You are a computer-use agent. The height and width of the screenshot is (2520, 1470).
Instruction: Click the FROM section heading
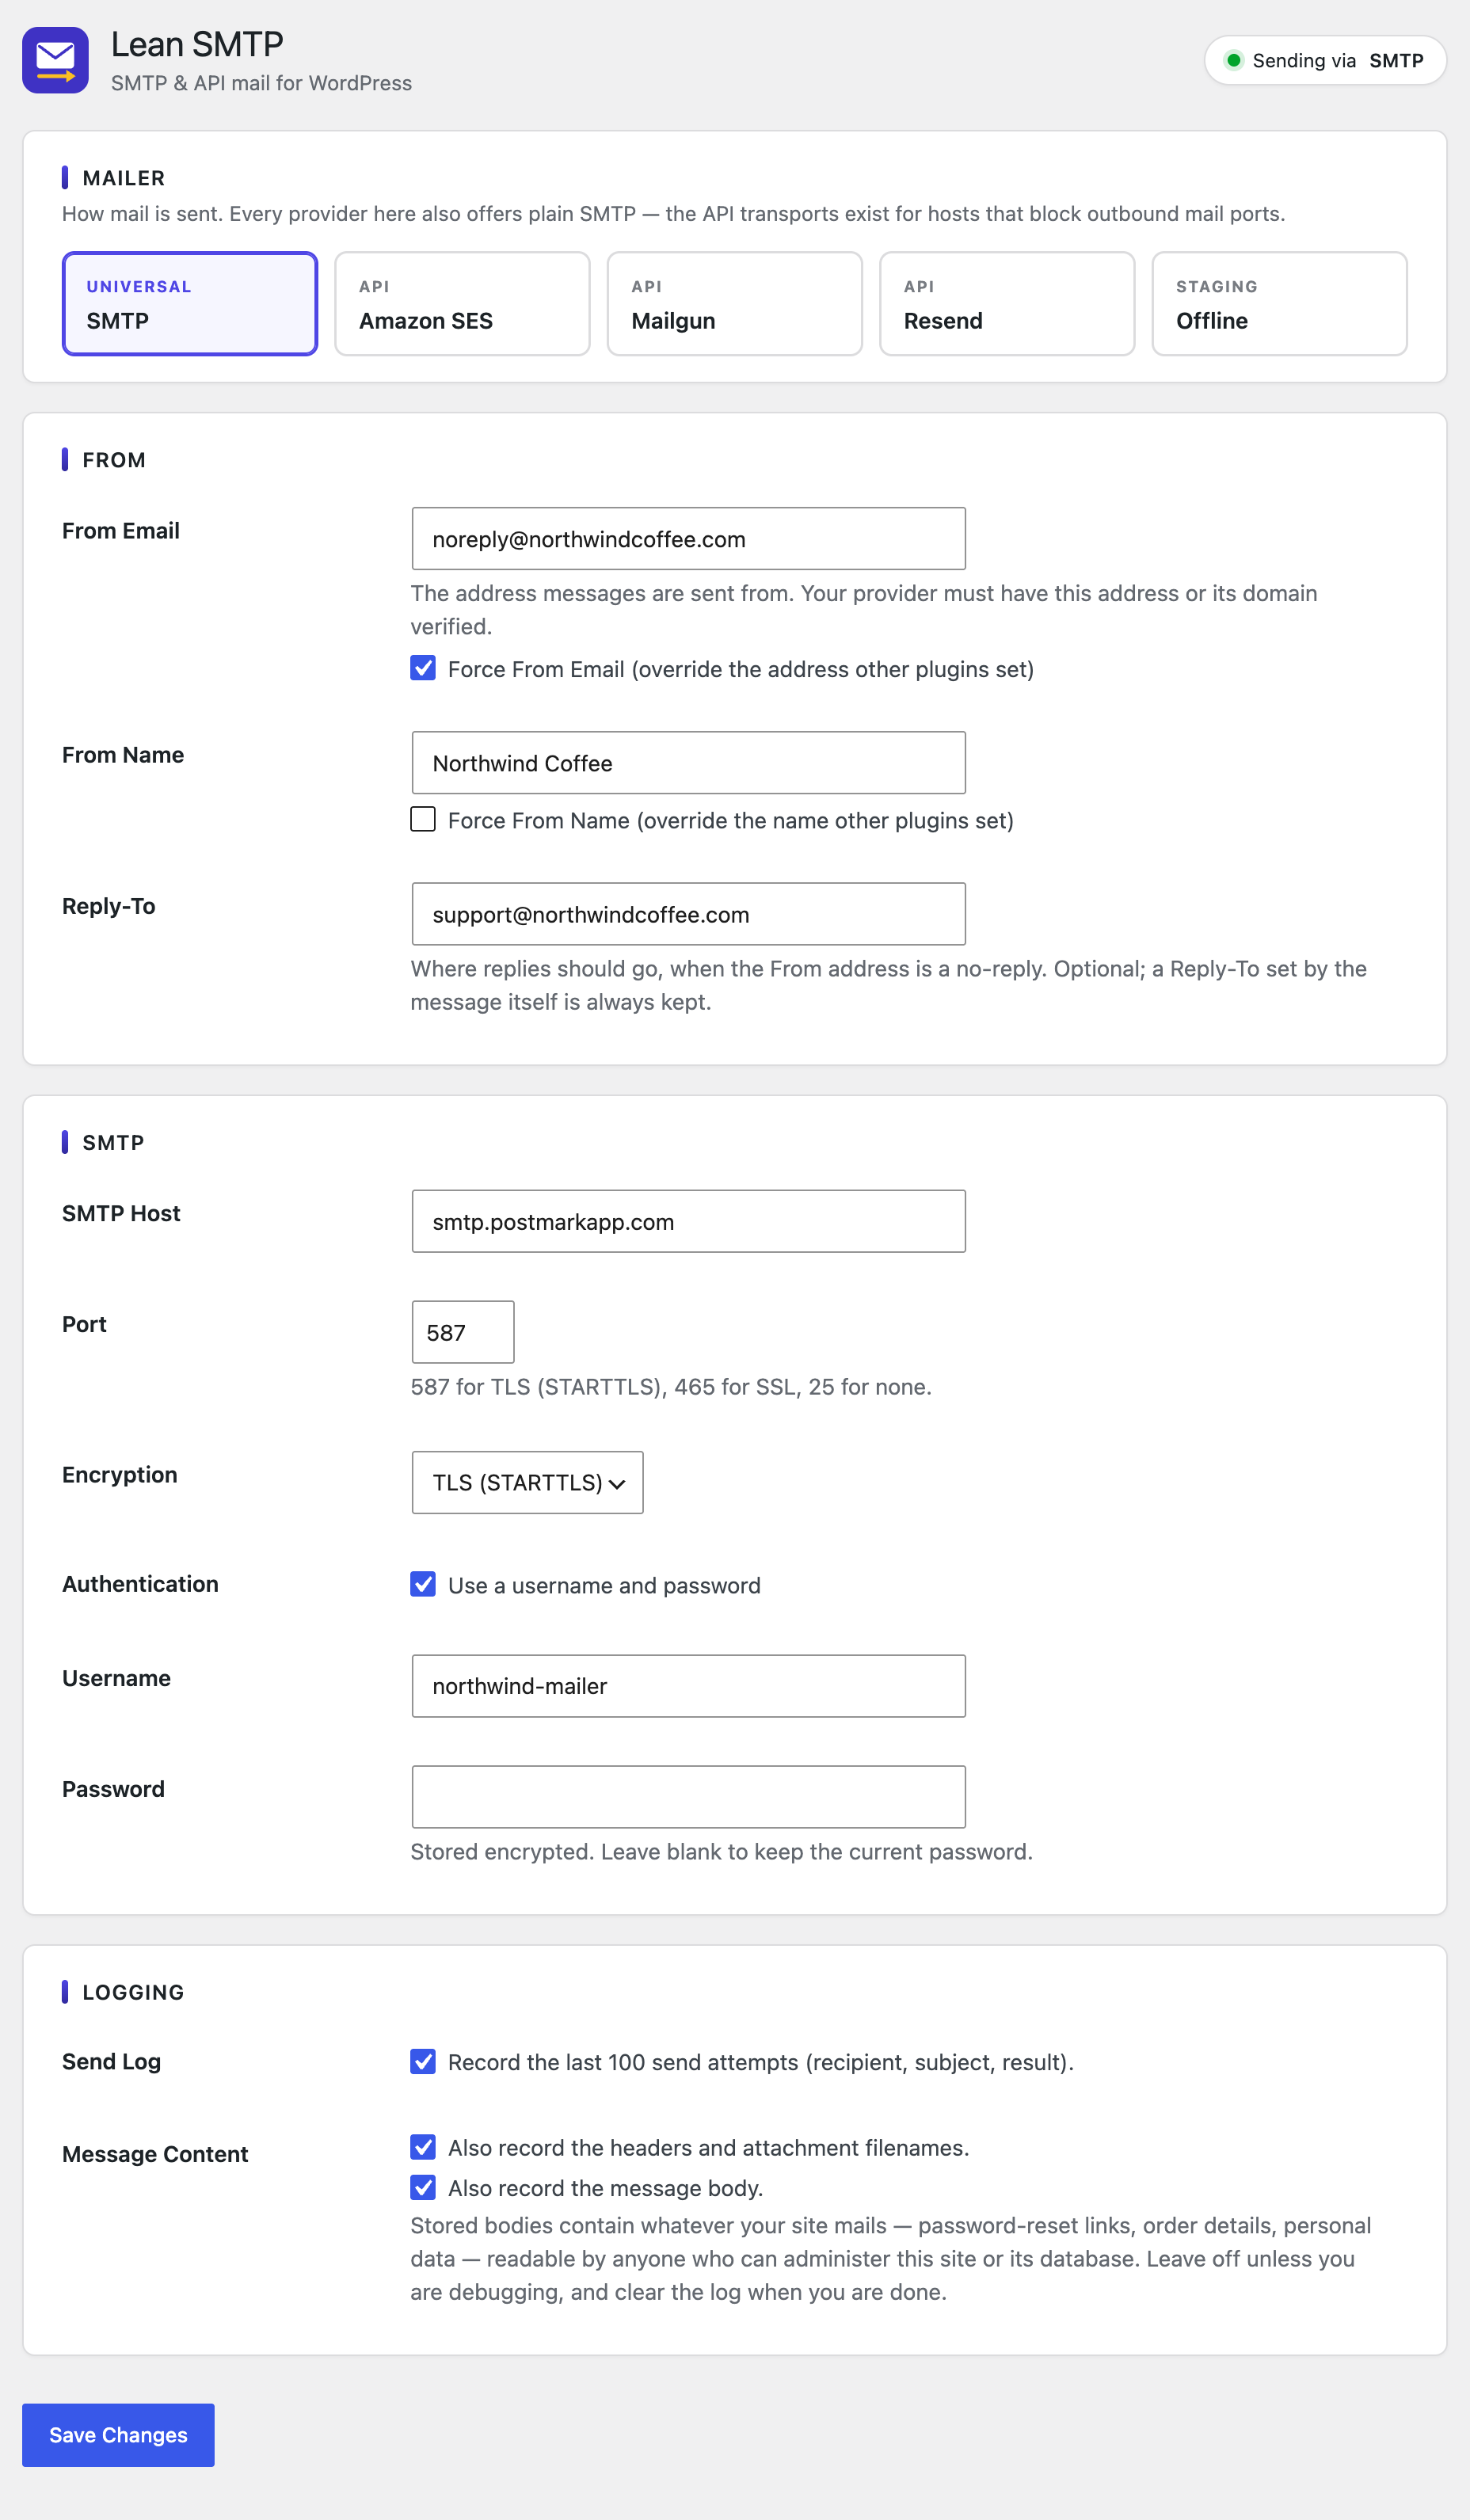click(x=114, y=460)
